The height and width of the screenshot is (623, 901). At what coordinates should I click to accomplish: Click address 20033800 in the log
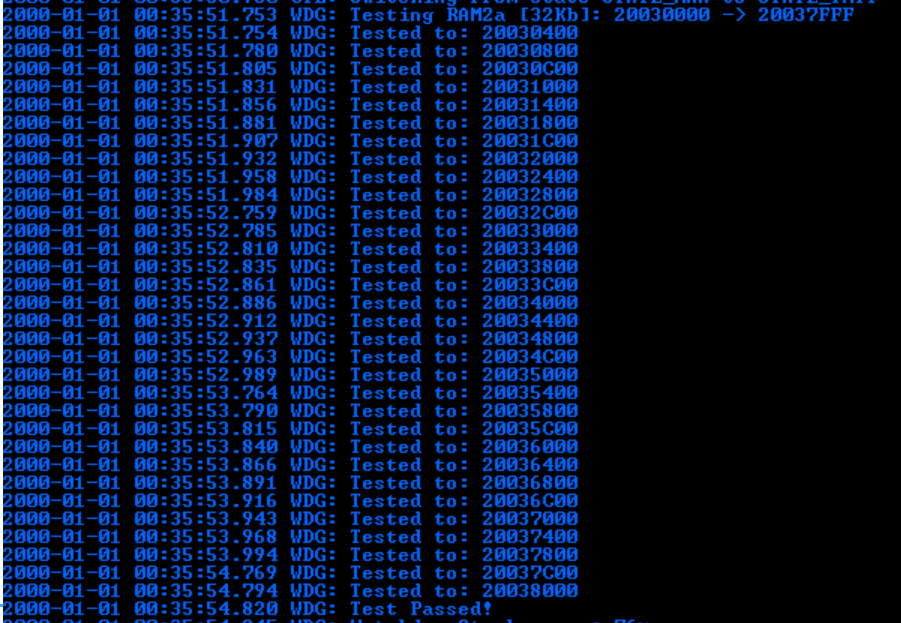[x=530, y=267]
